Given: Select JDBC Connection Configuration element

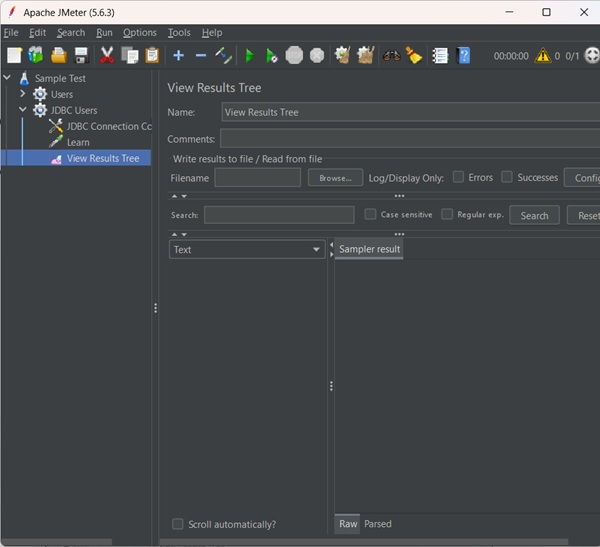Looking at the screenshot, I should pyautogui.click(x=109, y=126).
